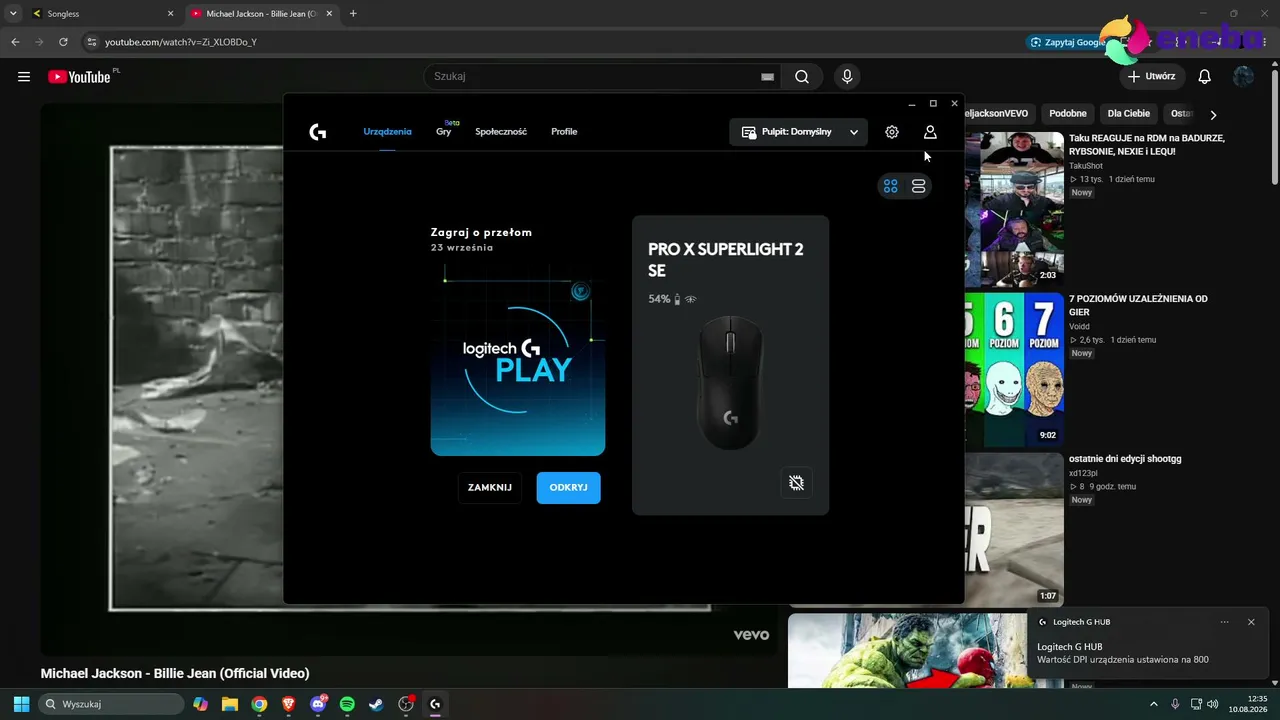Open Windows Start menu

tap(21, 704)
